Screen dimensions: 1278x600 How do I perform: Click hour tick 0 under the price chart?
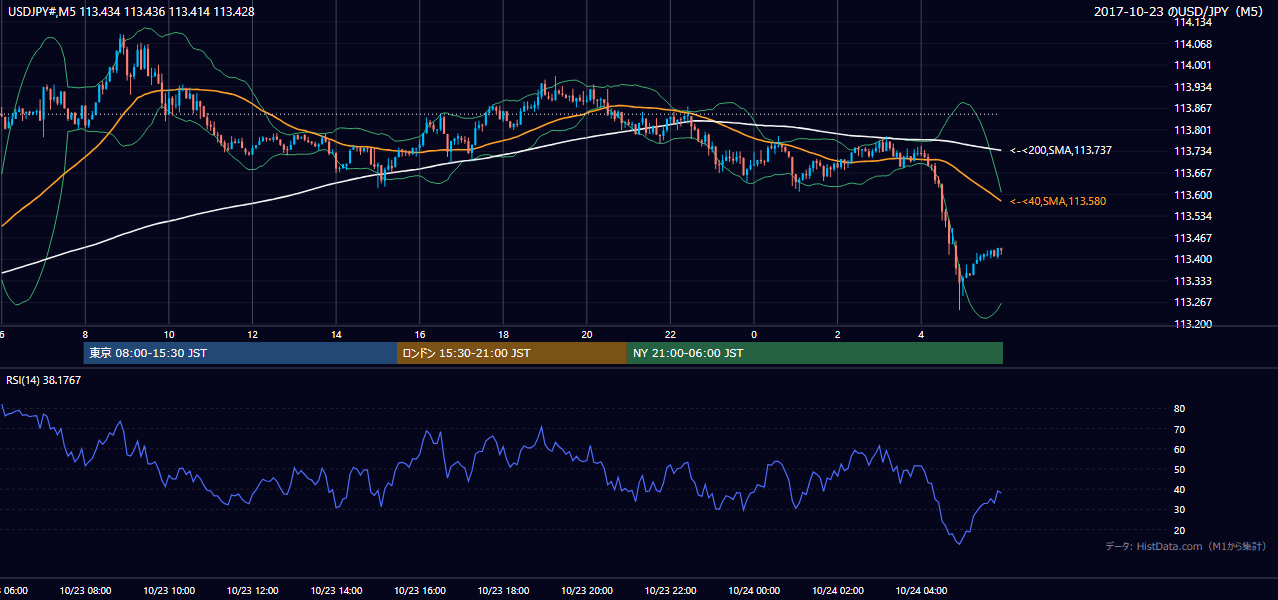tap(755, 334)
